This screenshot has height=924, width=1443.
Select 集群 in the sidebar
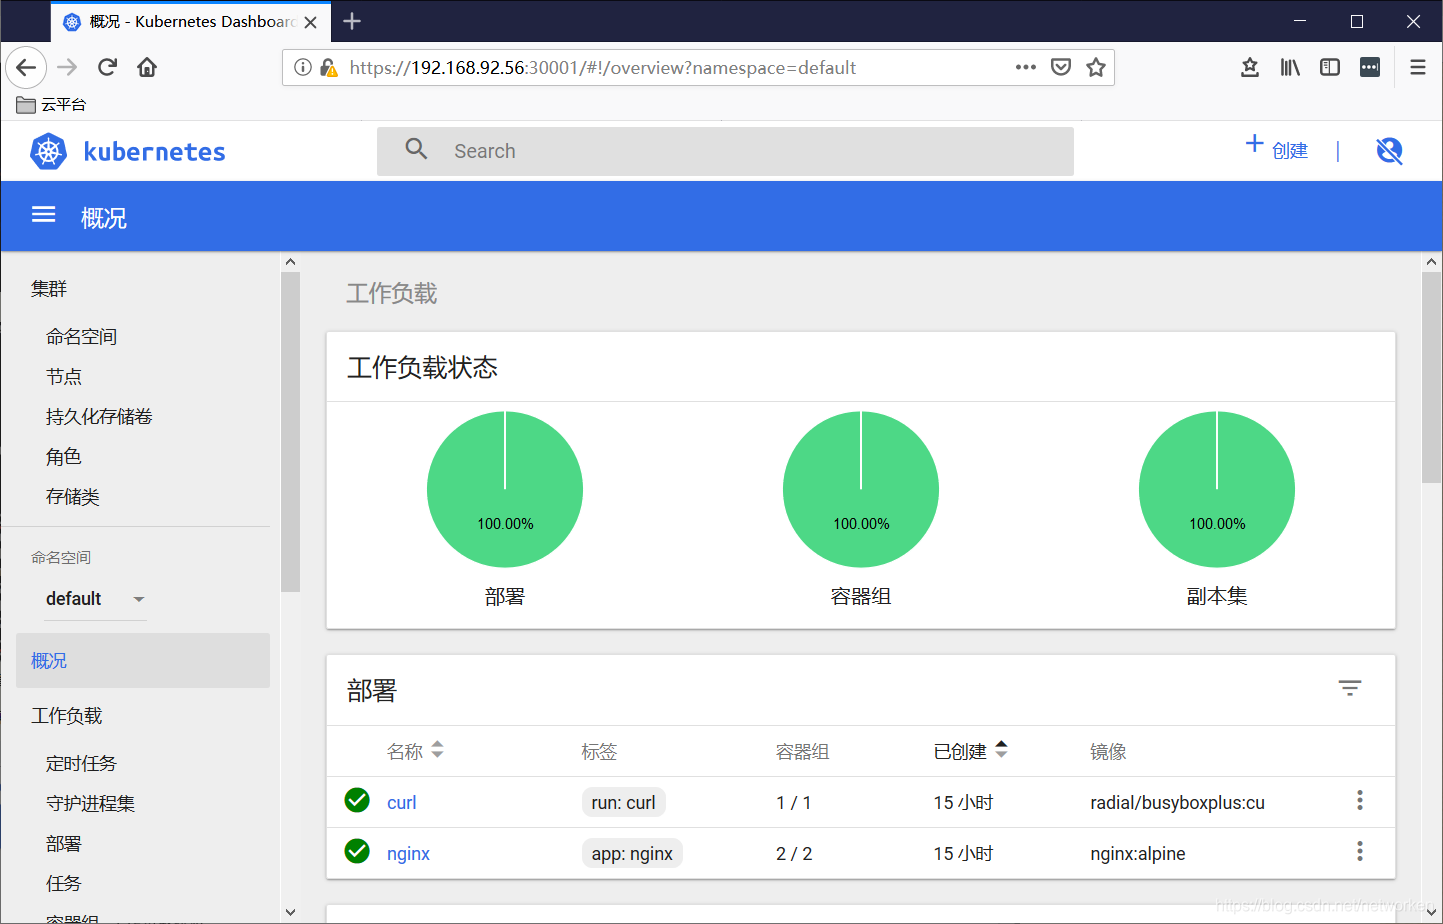click(x=49, y=289)
